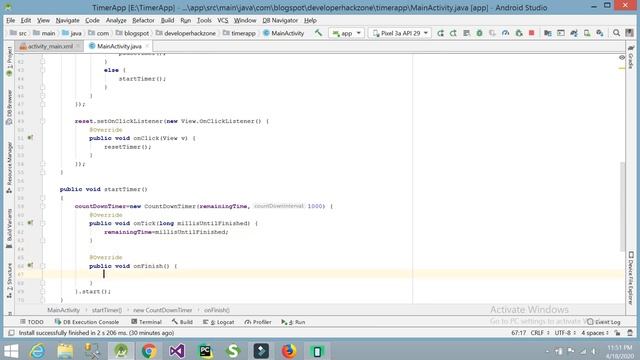Click the Windows Start button
Screen dimensions: 640x360
point(11,351)
